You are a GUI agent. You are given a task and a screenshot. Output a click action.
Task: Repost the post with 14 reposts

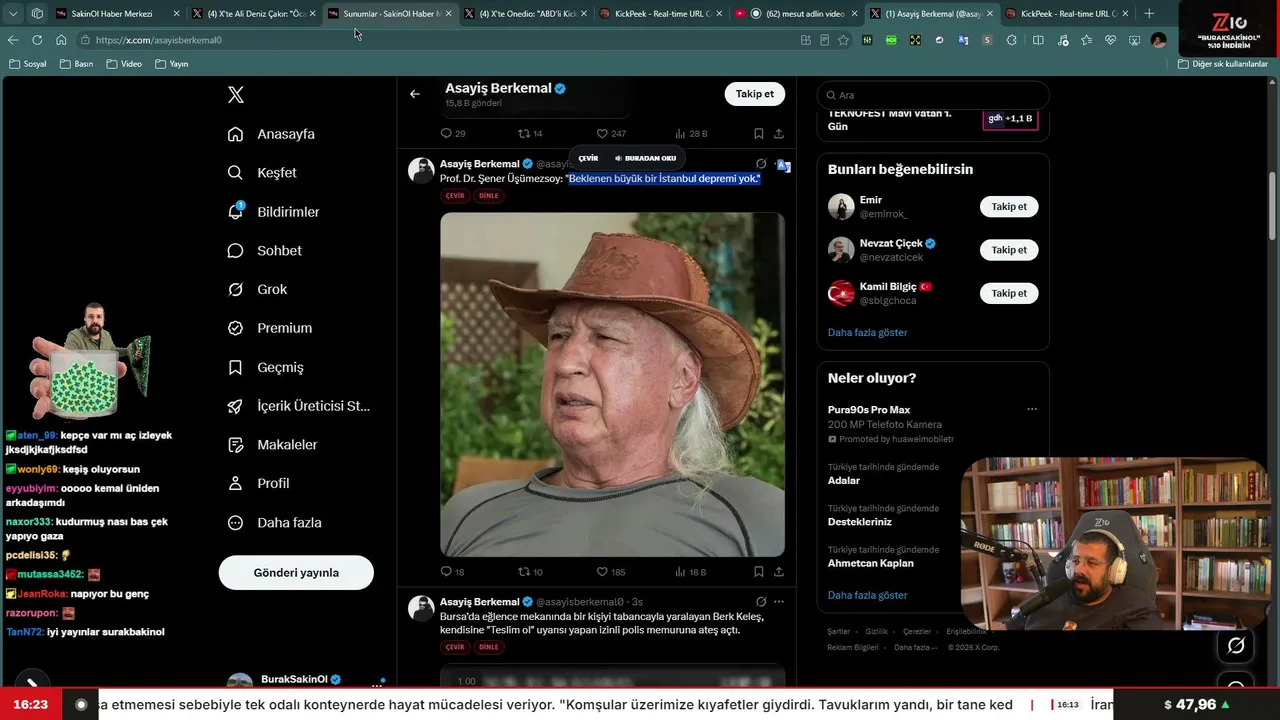(530, 133)
